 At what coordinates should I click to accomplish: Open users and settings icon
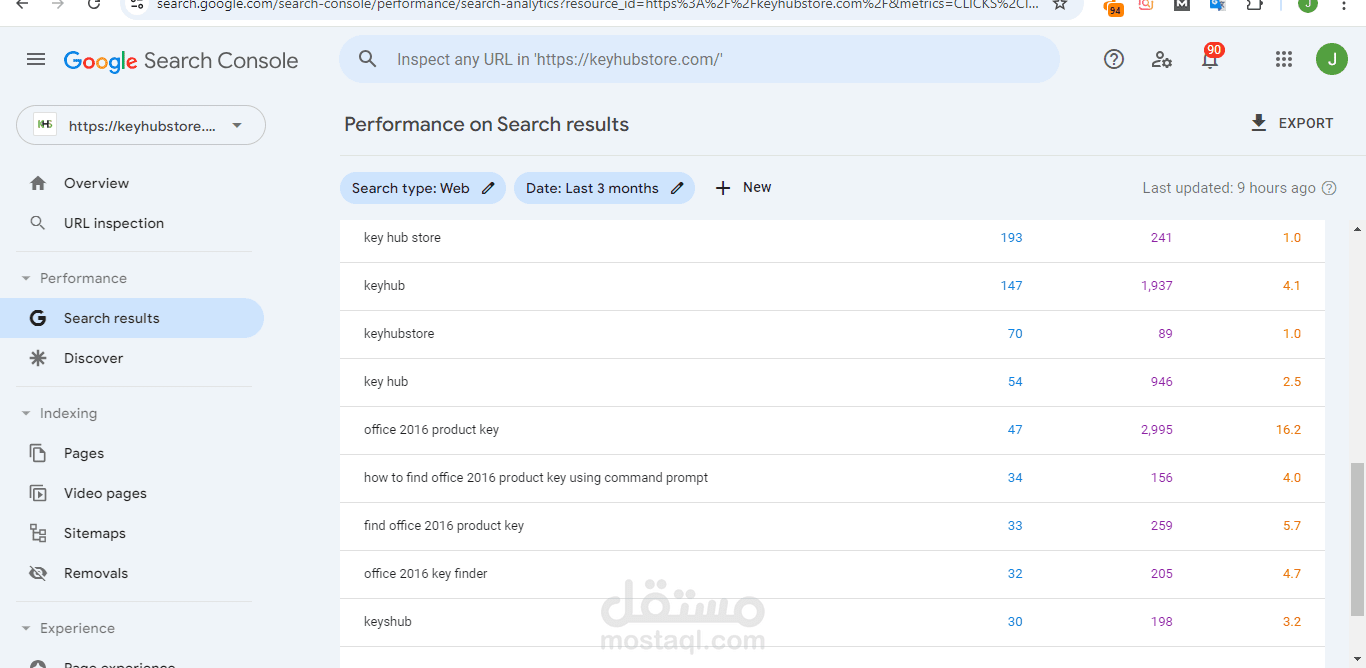click(1162, 59)
